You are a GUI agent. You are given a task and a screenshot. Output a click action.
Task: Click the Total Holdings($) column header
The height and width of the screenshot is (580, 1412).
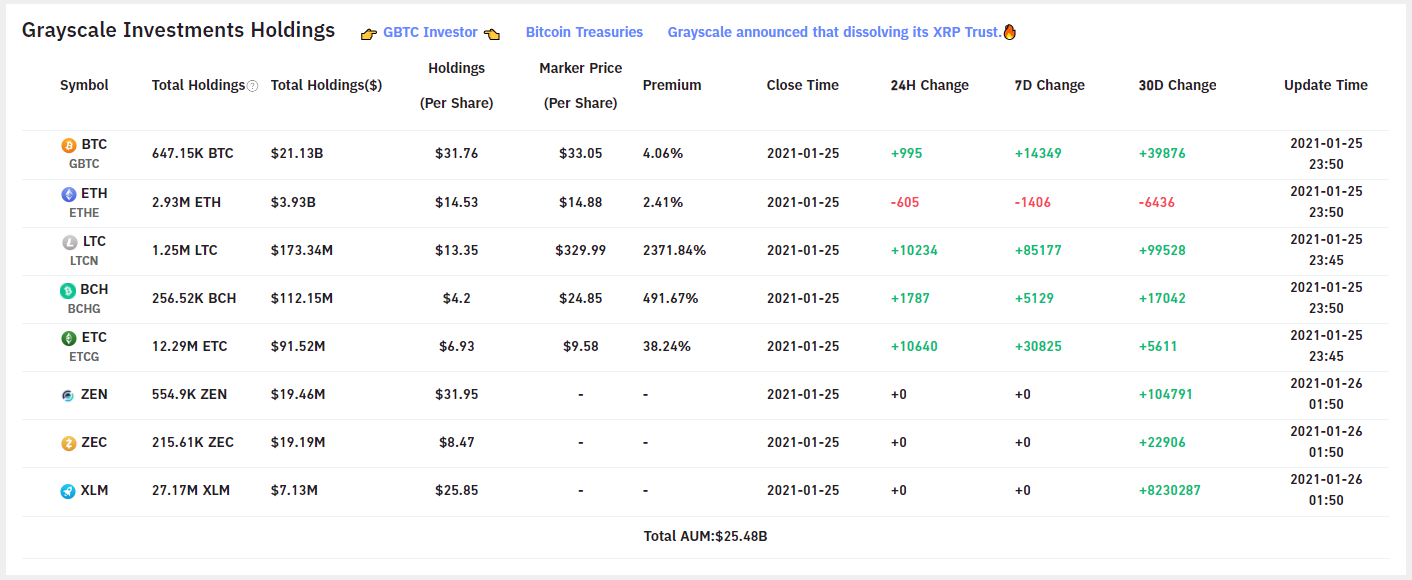point(326,85)
